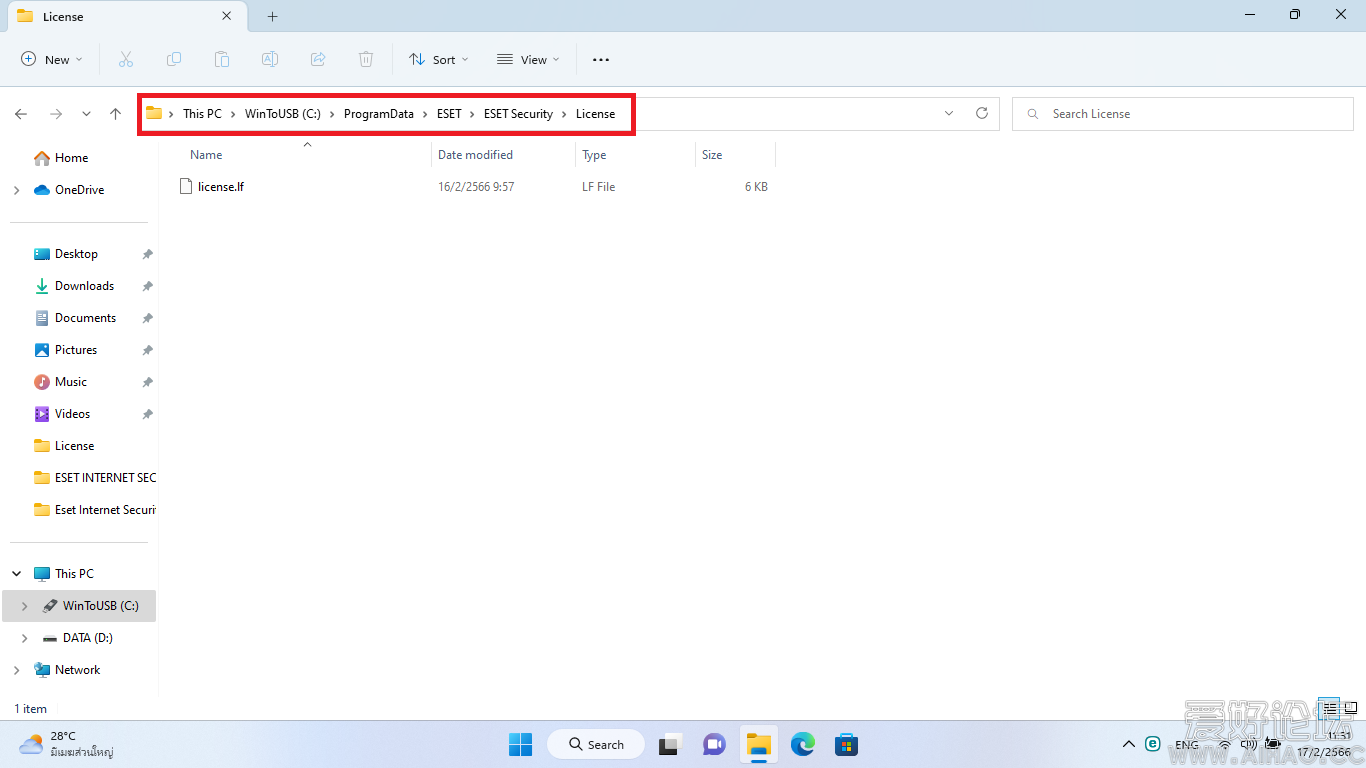Open address bar history dropdown
The width and height of the screenshot is (1366, 768).
tap(949, 114)
